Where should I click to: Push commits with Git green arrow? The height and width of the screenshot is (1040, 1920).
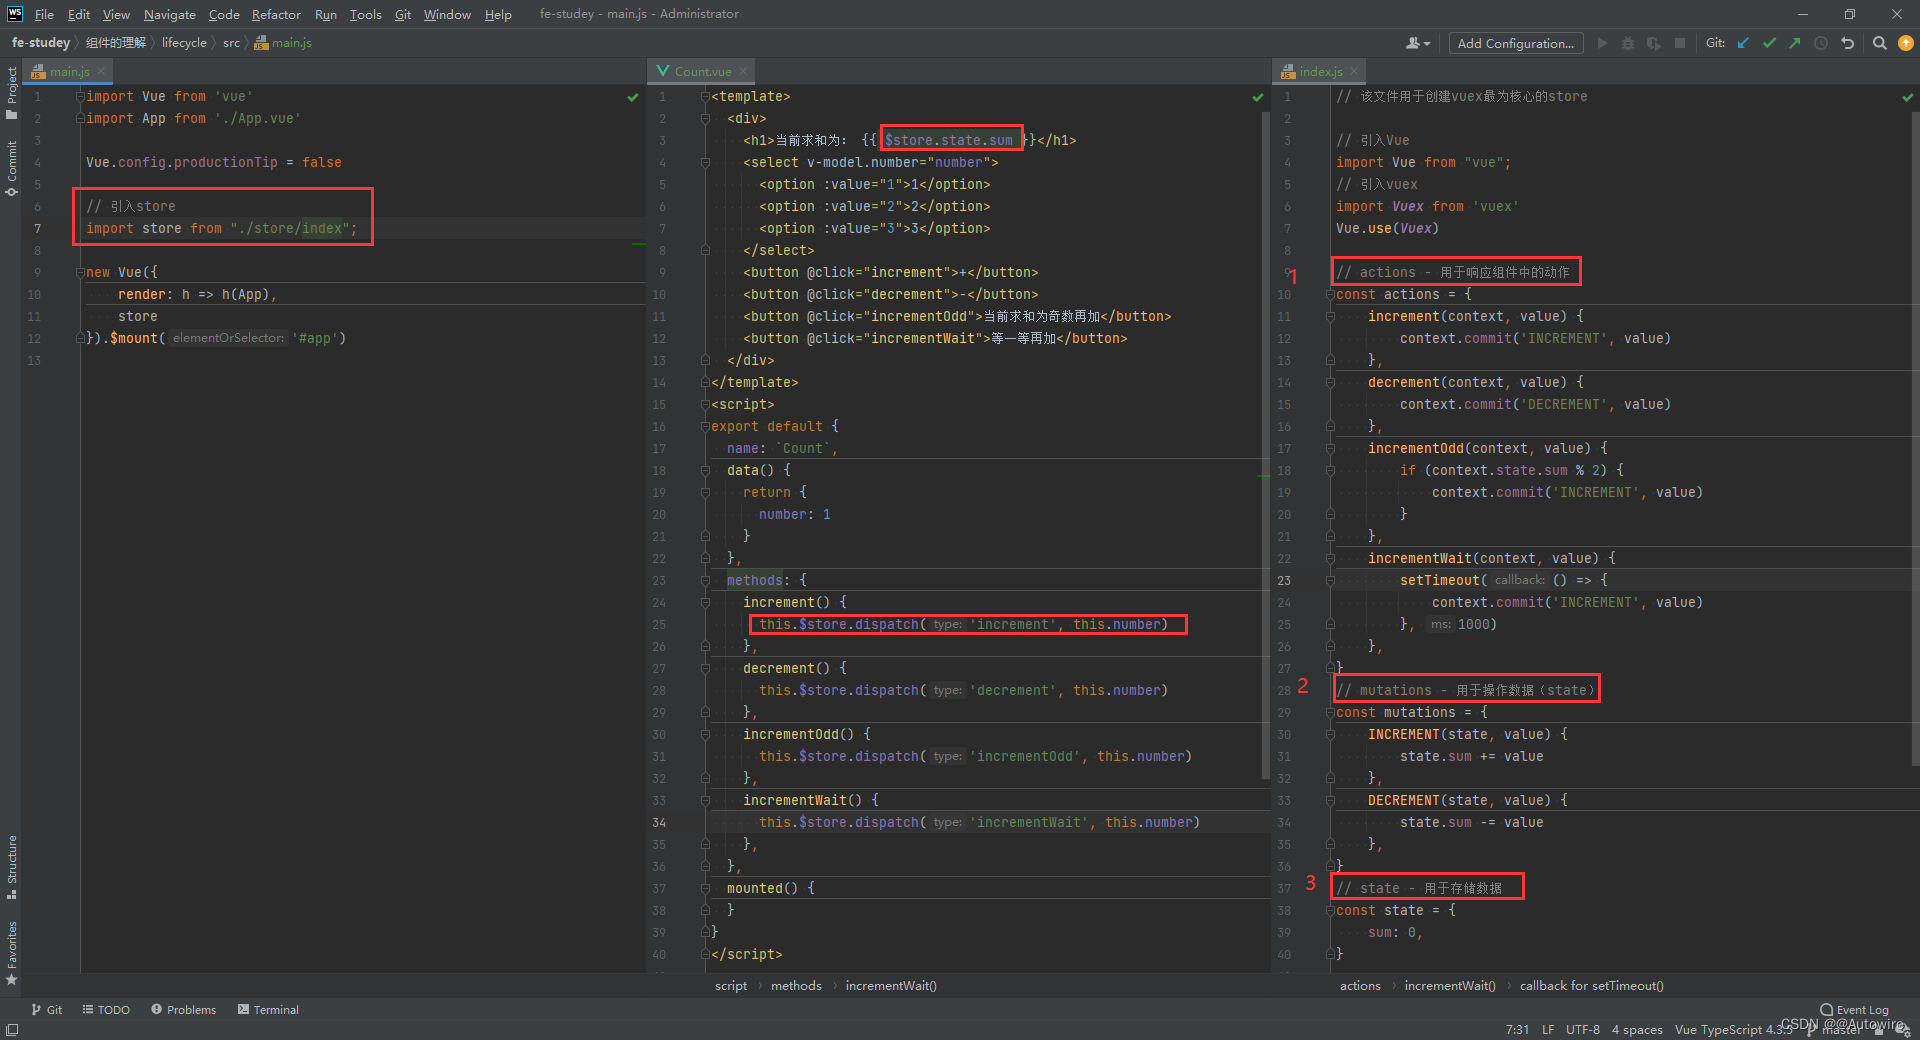click(1795, 43)
